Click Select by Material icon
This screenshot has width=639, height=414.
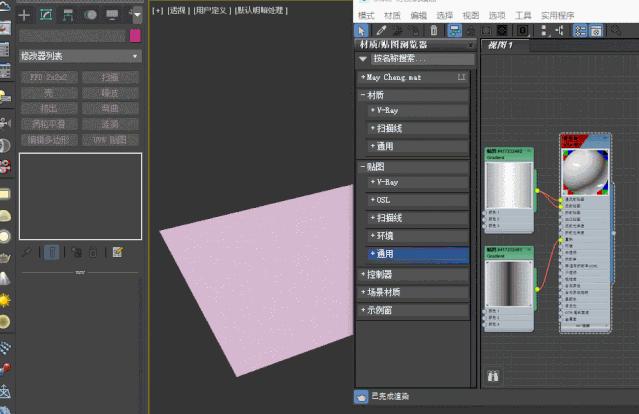[616, 31]
